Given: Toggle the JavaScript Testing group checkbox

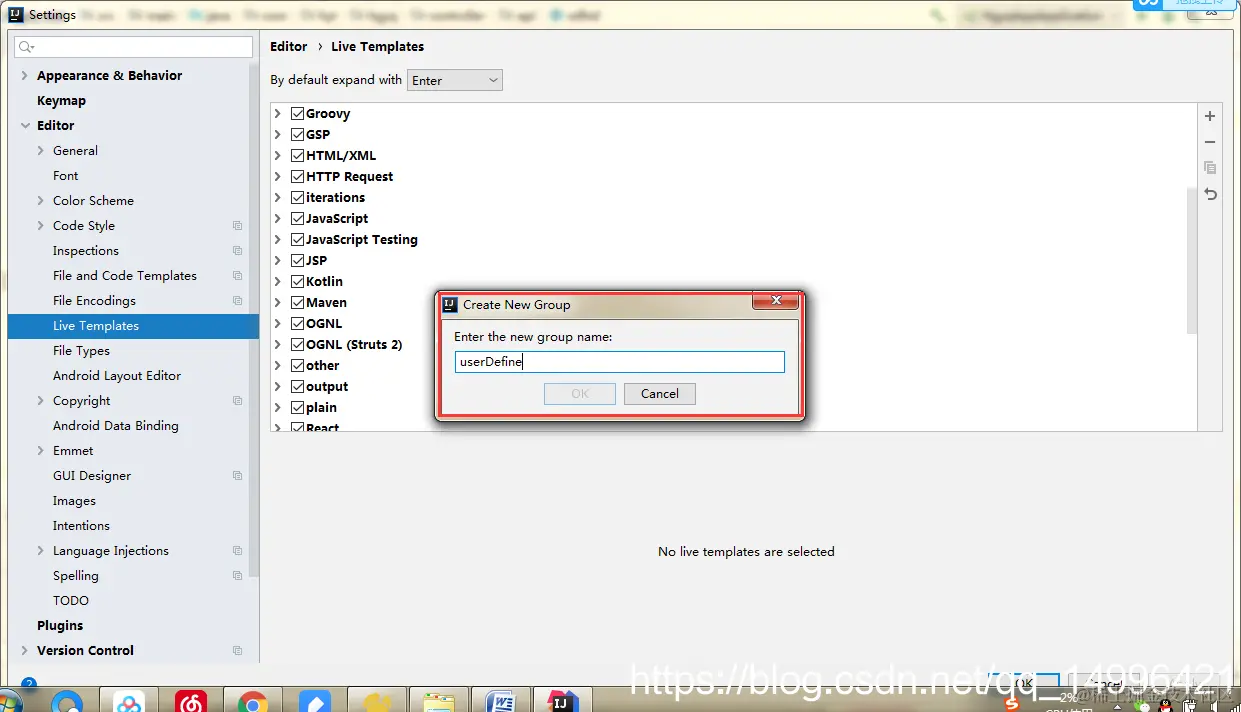Looking at the screenshot, I should coord(298,240).
